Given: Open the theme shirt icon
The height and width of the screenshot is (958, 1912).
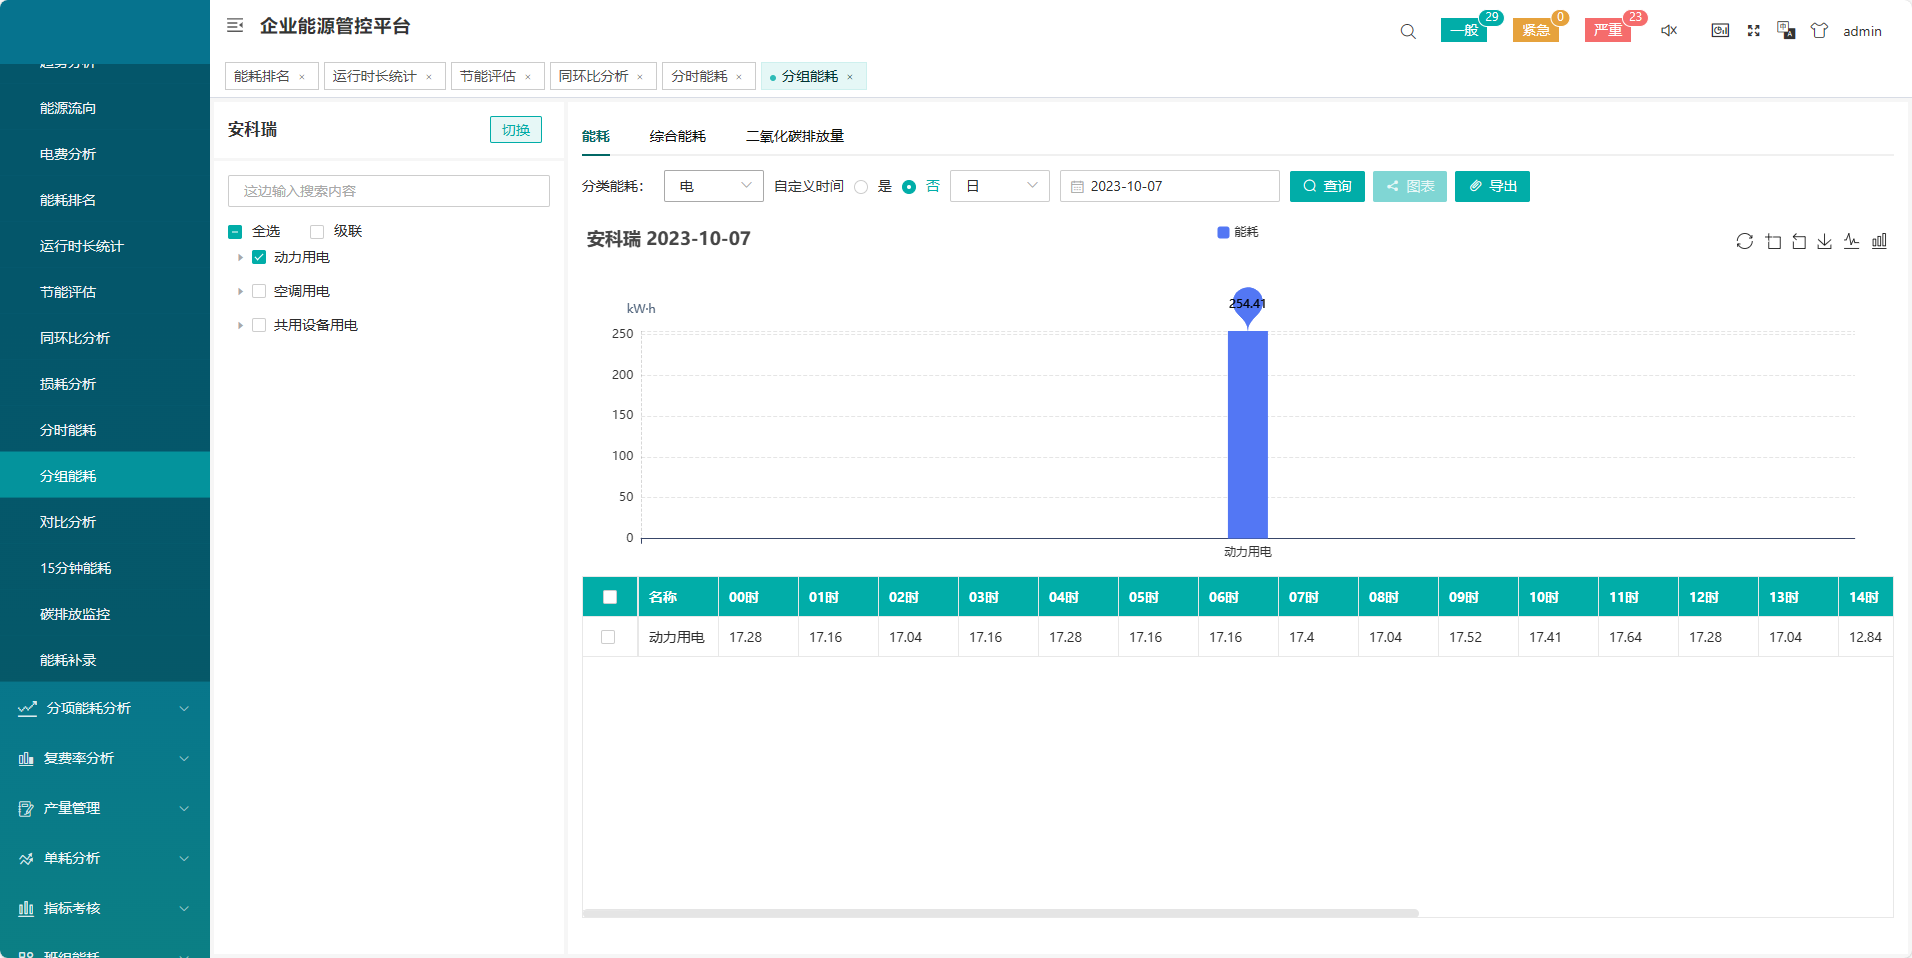Looking at the screenshot, I should tap(1819, 31).
